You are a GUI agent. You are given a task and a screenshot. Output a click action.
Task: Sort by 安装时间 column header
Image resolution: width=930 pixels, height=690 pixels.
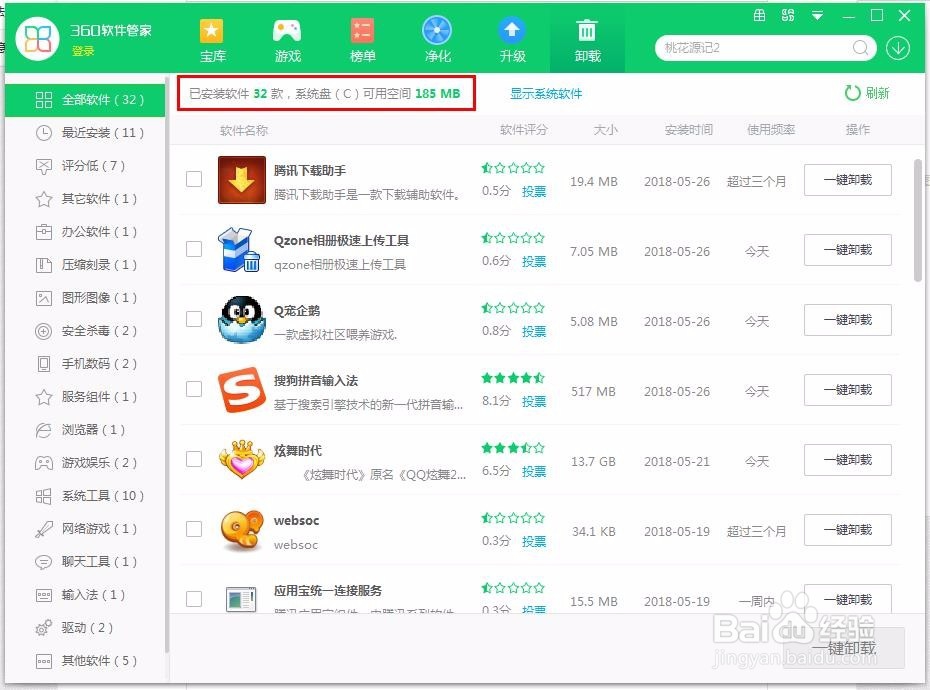[689, 130]
